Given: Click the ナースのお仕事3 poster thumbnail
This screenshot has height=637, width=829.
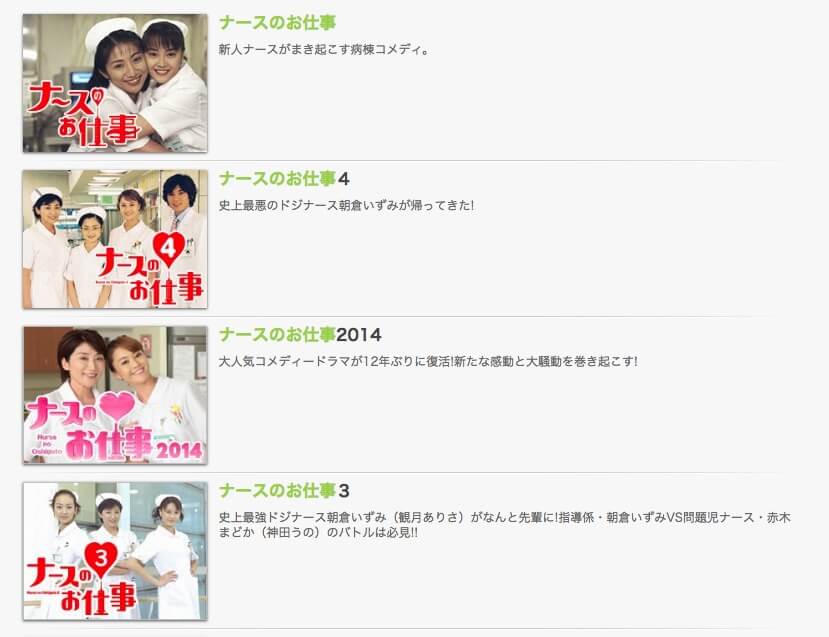Looking at the screenshot, I should 115,551.
